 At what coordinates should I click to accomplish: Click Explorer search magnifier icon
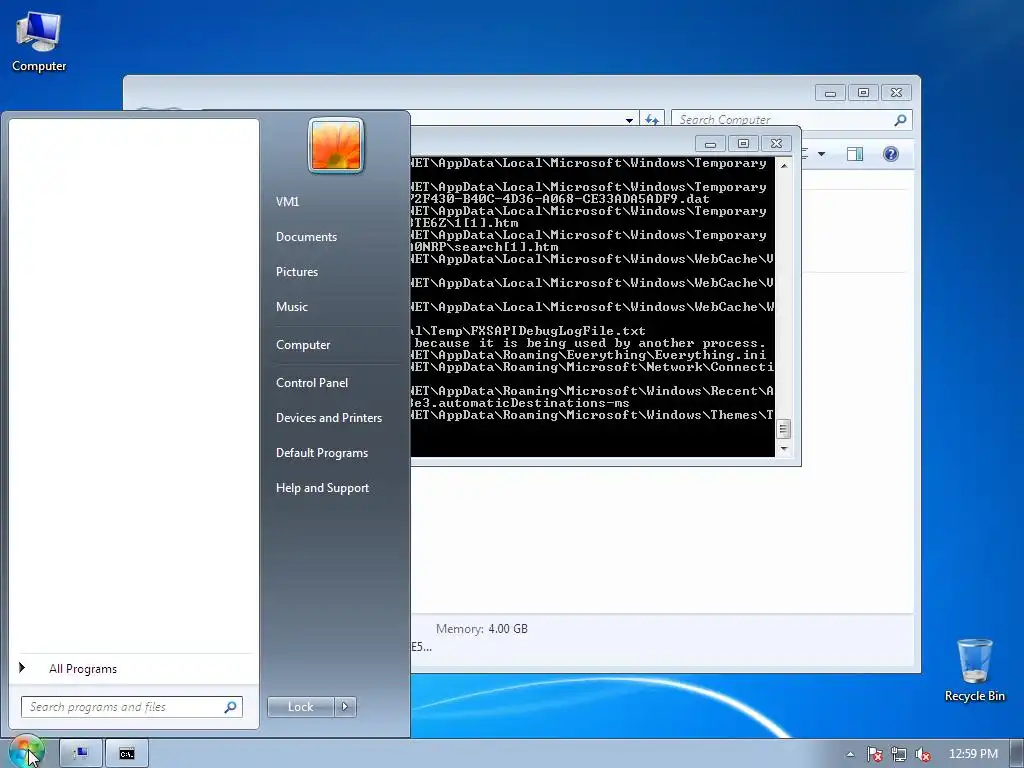pos(900,120)
